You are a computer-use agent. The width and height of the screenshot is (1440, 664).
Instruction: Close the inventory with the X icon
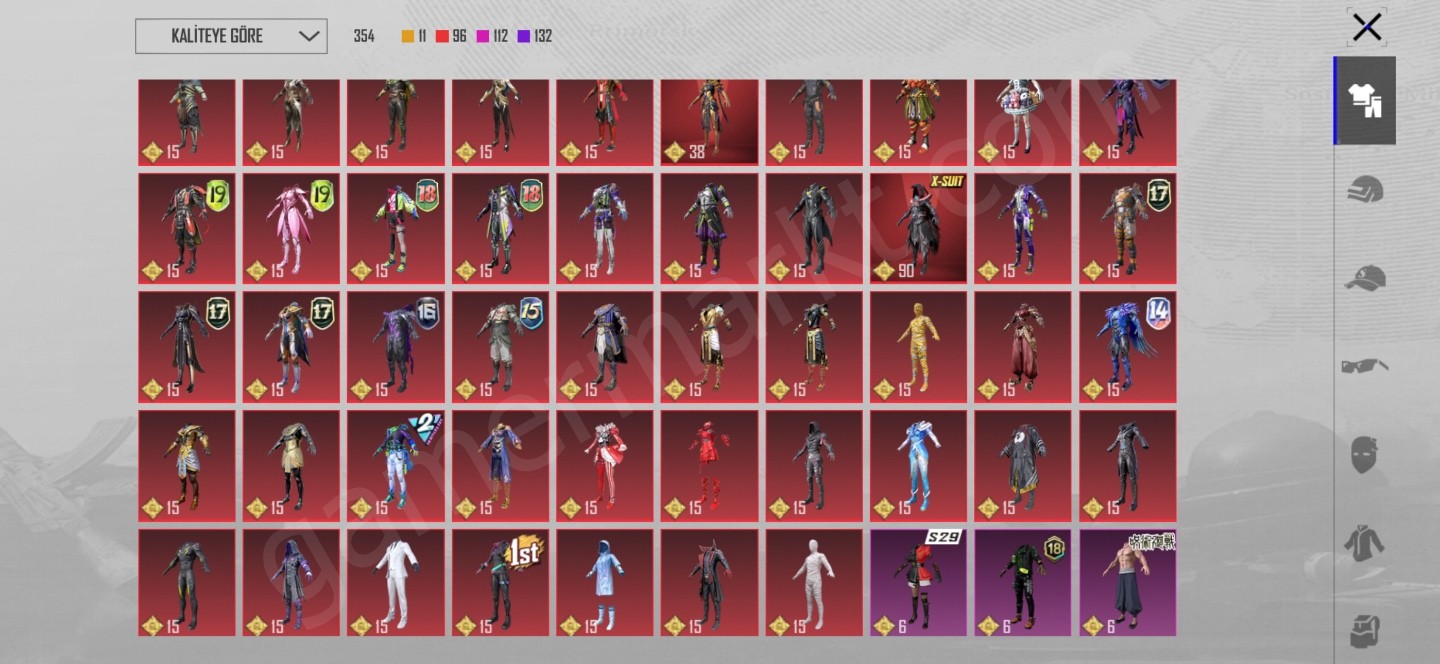1366,27
